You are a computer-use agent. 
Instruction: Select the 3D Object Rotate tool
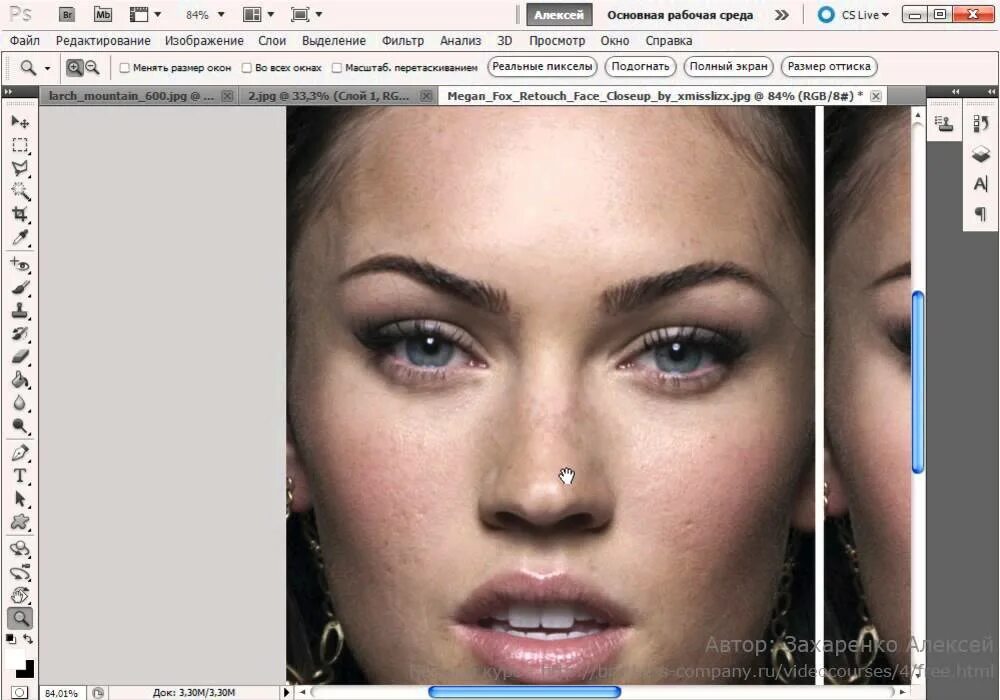[20, 549]
